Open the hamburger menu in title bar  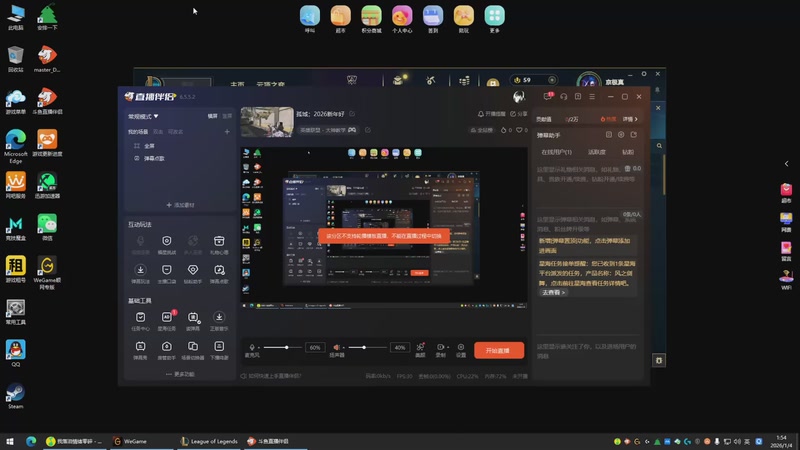(592, 96)
